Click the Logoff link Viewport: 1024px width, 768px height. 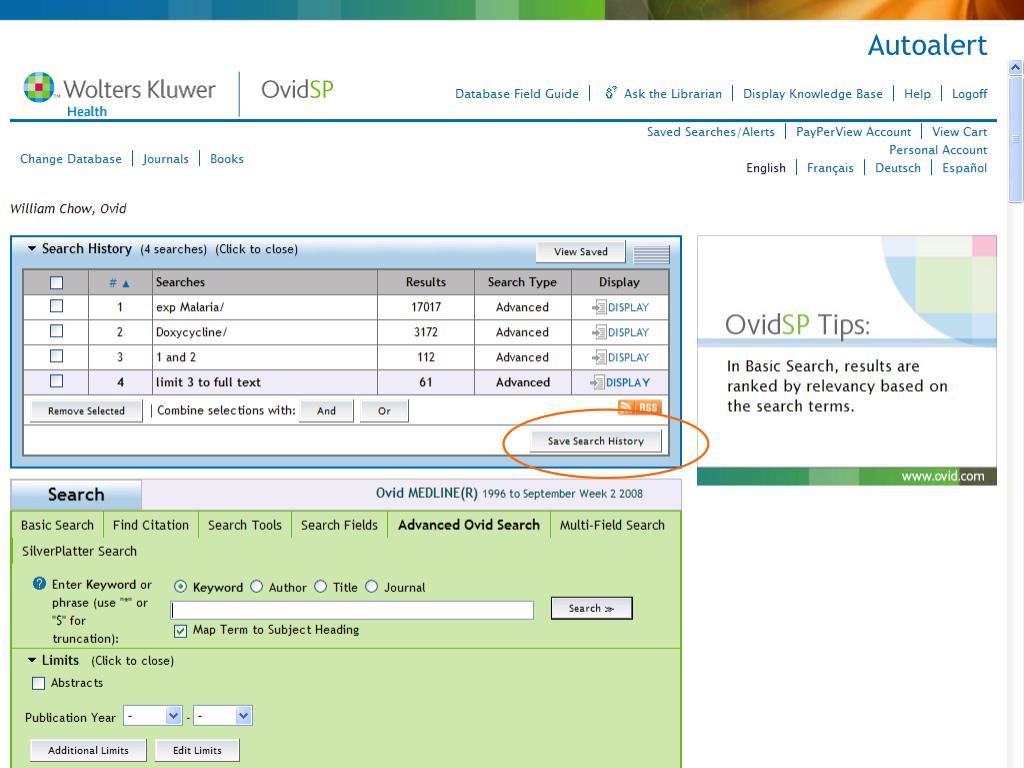(x=969, y=93)
